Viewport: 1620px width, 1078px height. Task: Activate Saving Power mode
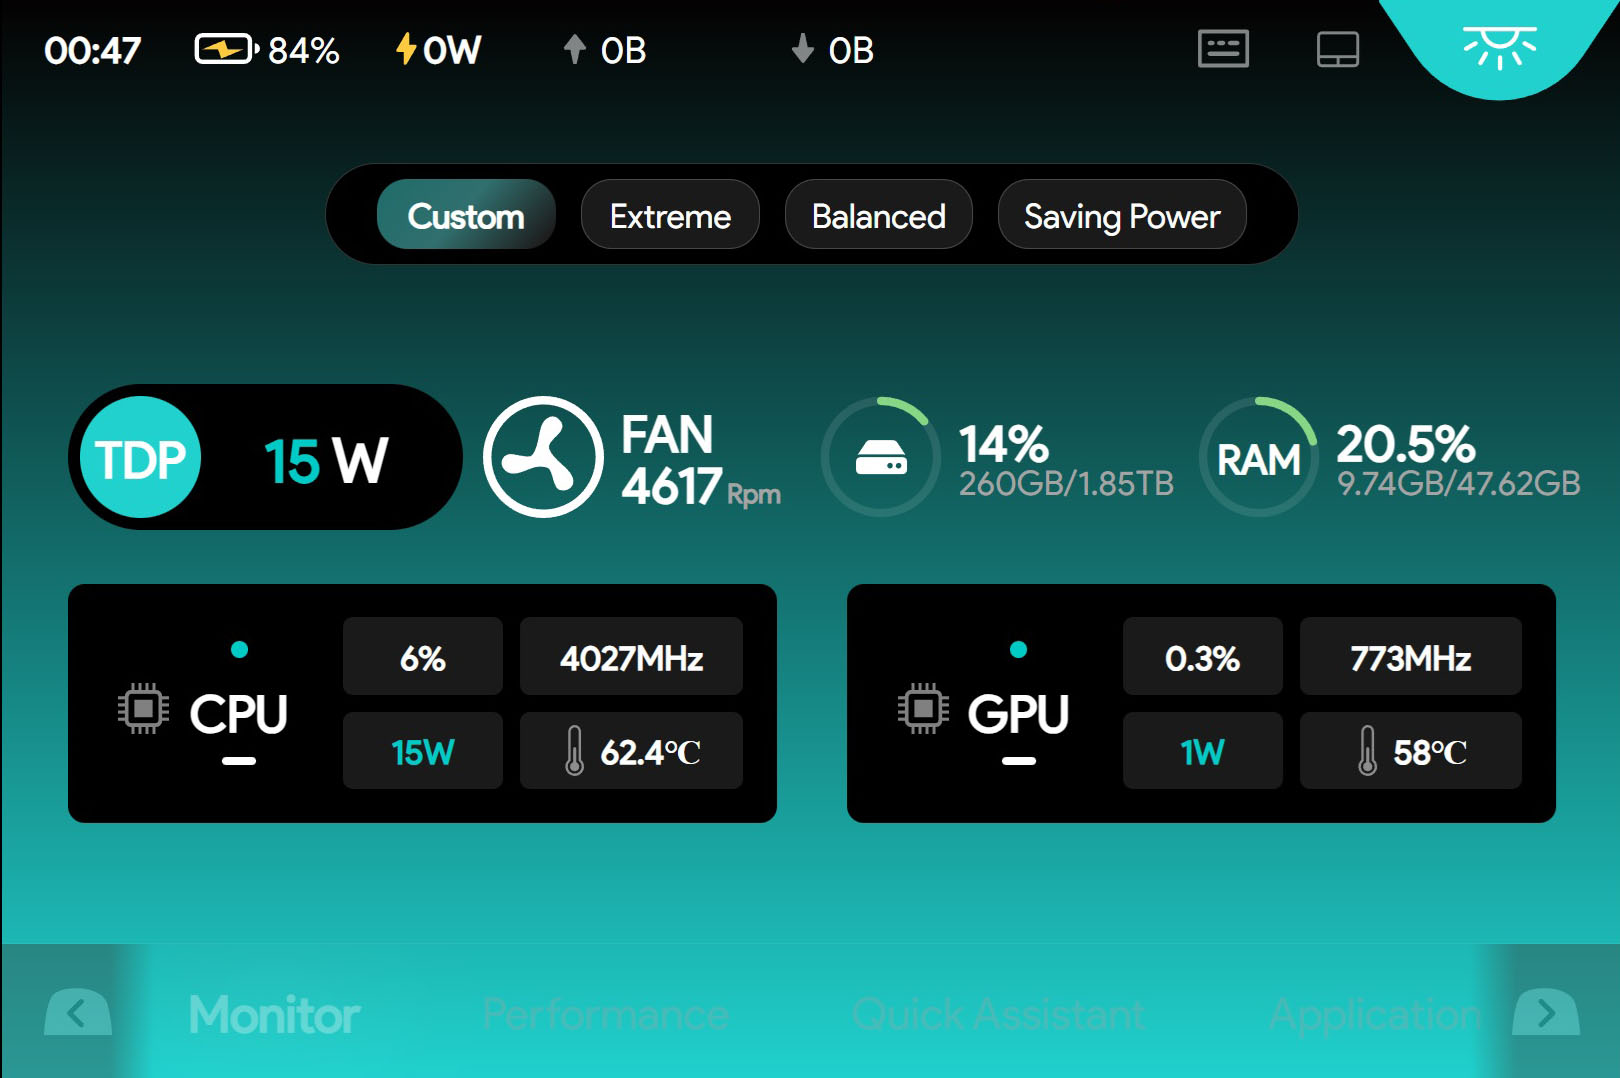click(1121, 215)
